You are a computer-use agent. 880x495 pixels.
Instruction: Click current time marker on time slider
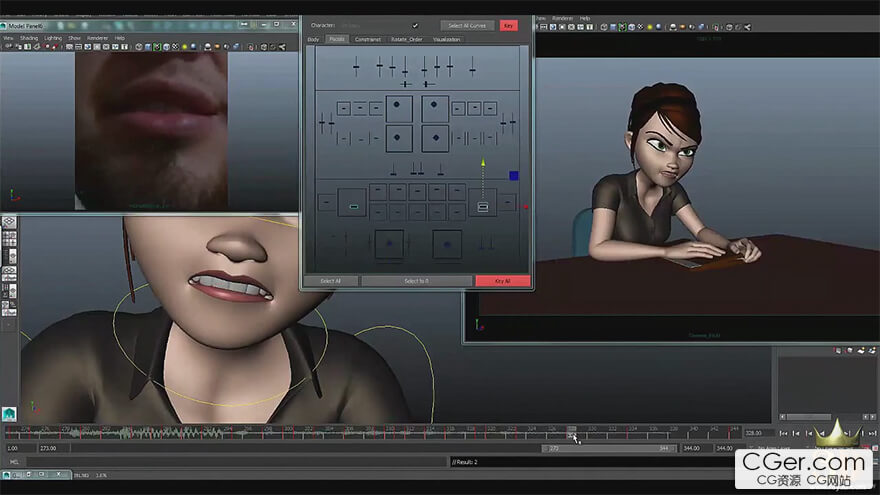click(572, 432)
